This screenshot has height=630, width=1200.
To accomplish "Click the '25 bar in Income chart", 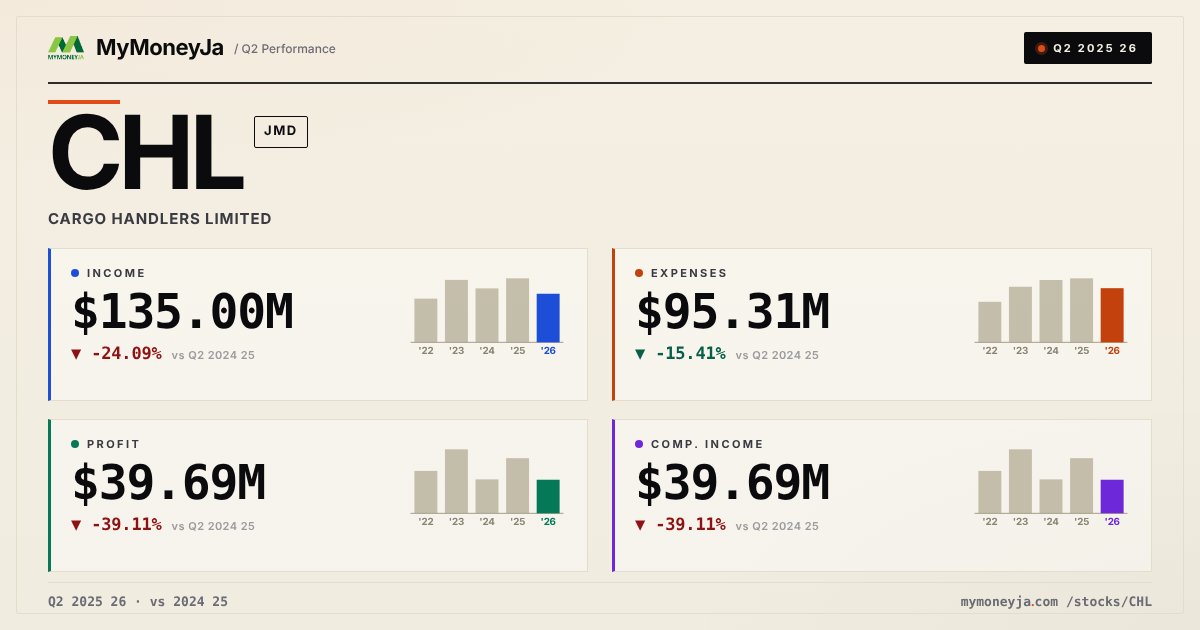I will (517, 310).
